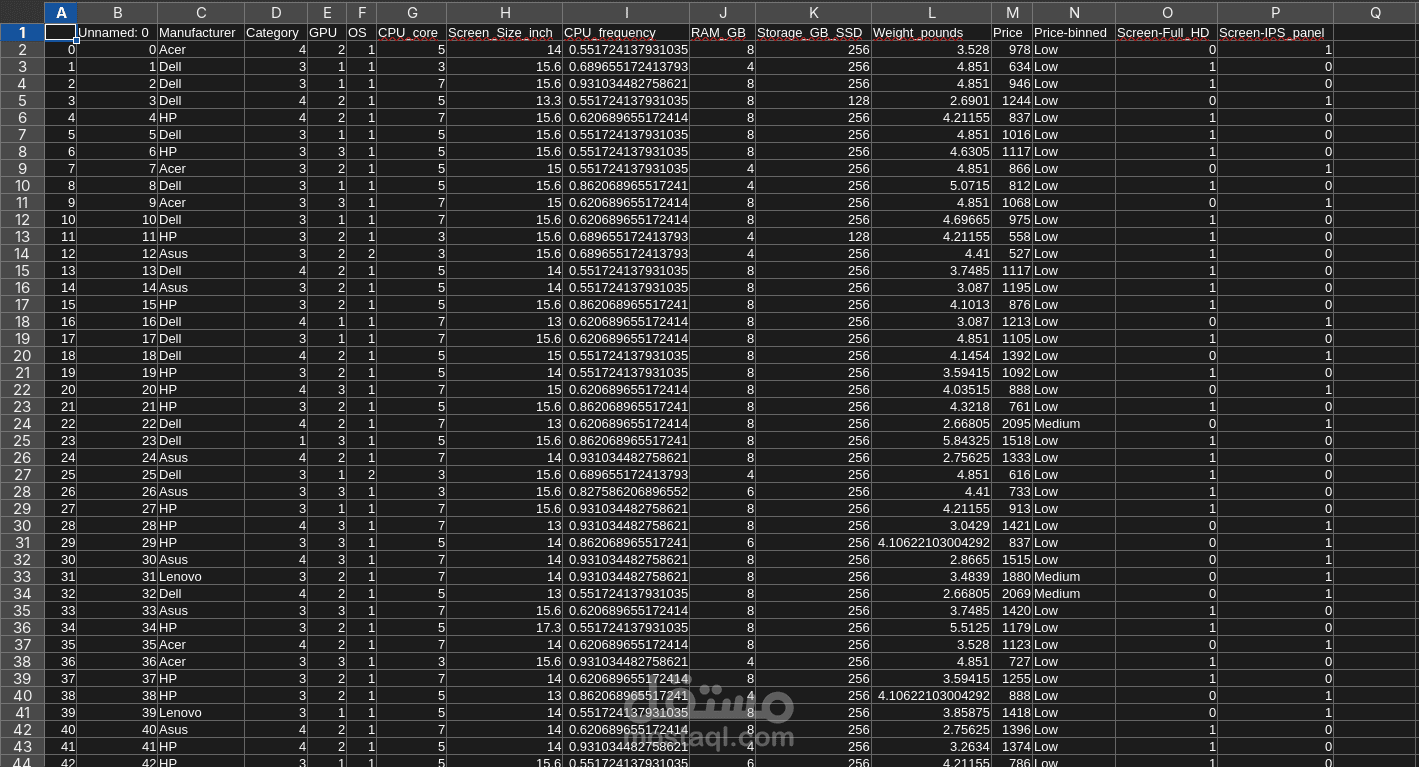Click the empty active cell A1
The height and width of the screenshot is (767, 1419).
tap(61, 32)
